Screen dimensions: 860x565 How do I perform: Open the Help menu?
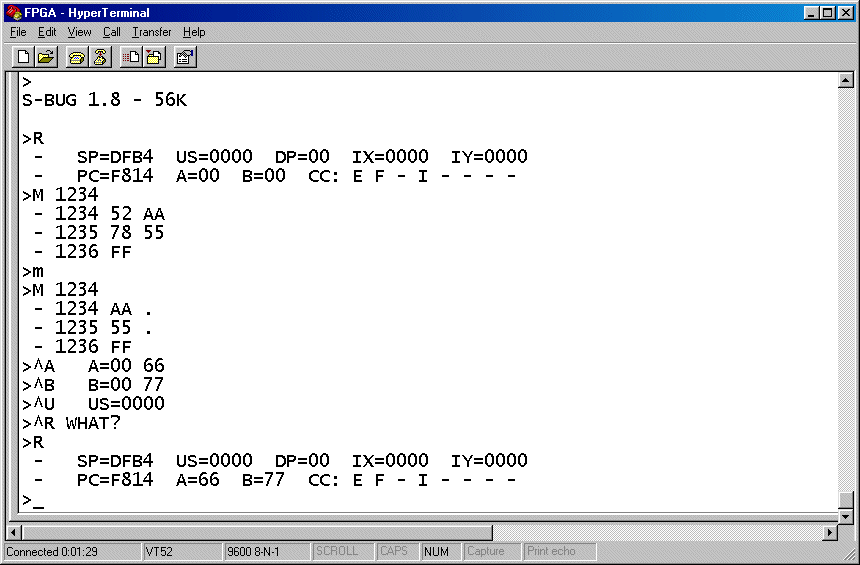point(194,32)
